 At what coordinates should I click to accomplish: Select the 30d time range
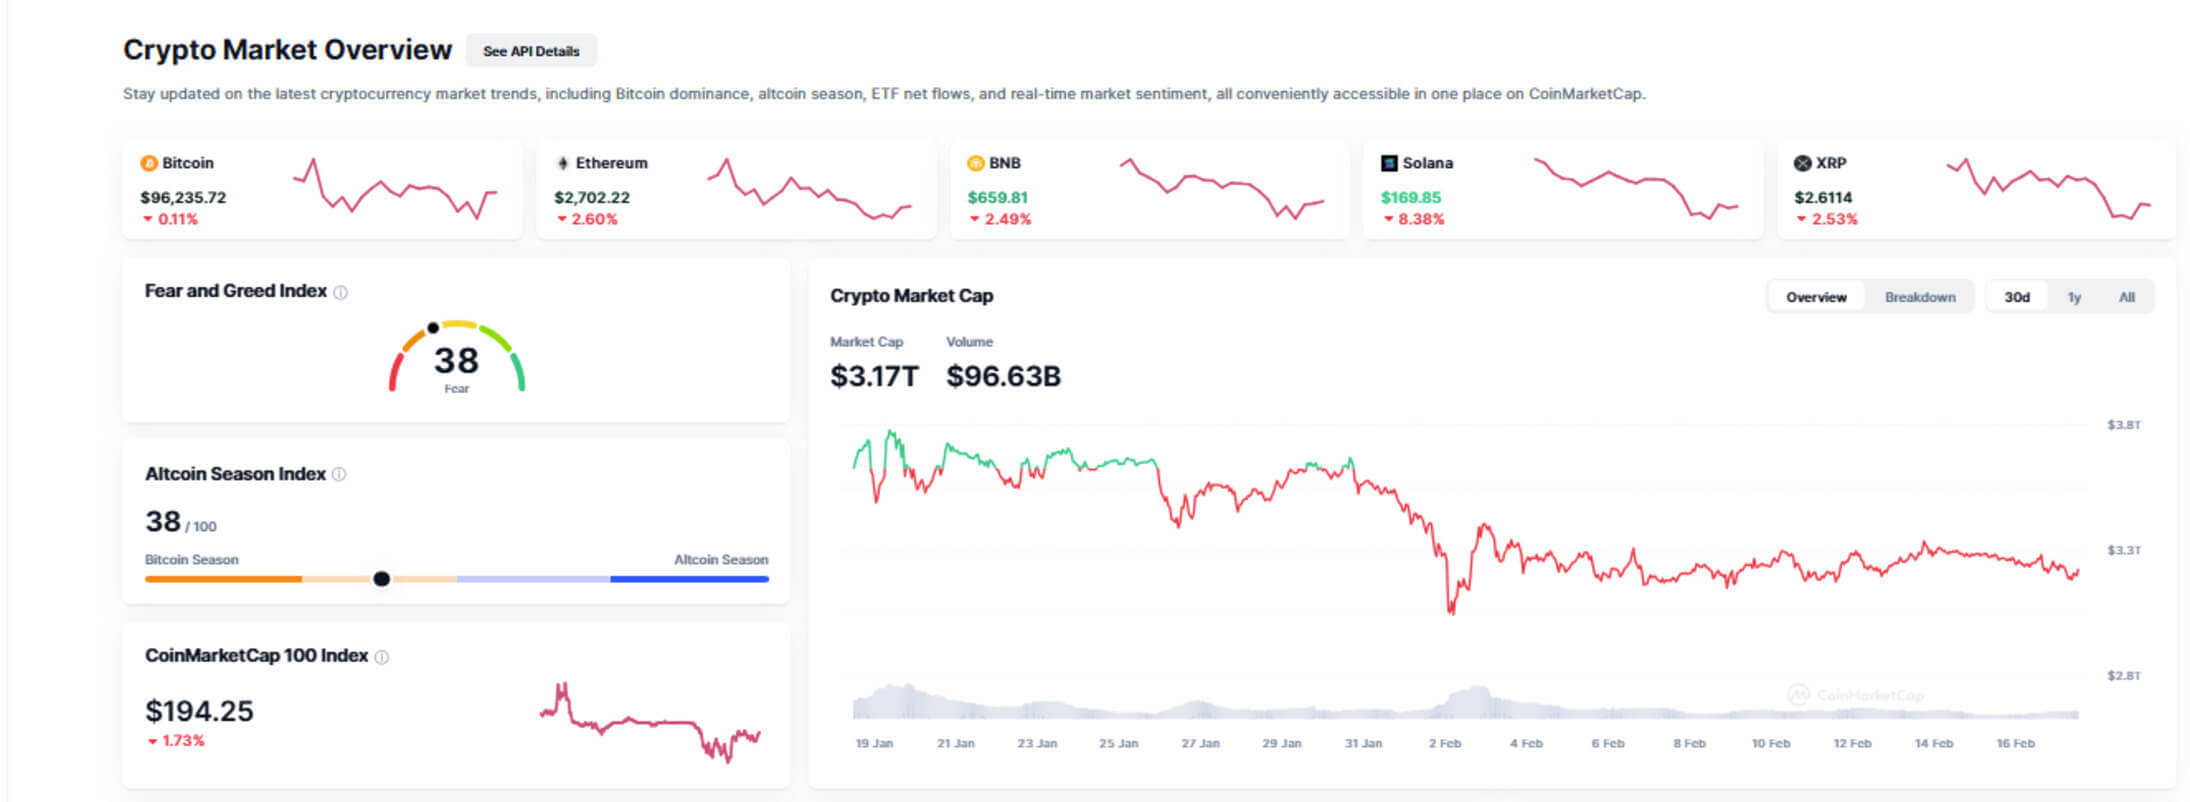[2017, 297]
